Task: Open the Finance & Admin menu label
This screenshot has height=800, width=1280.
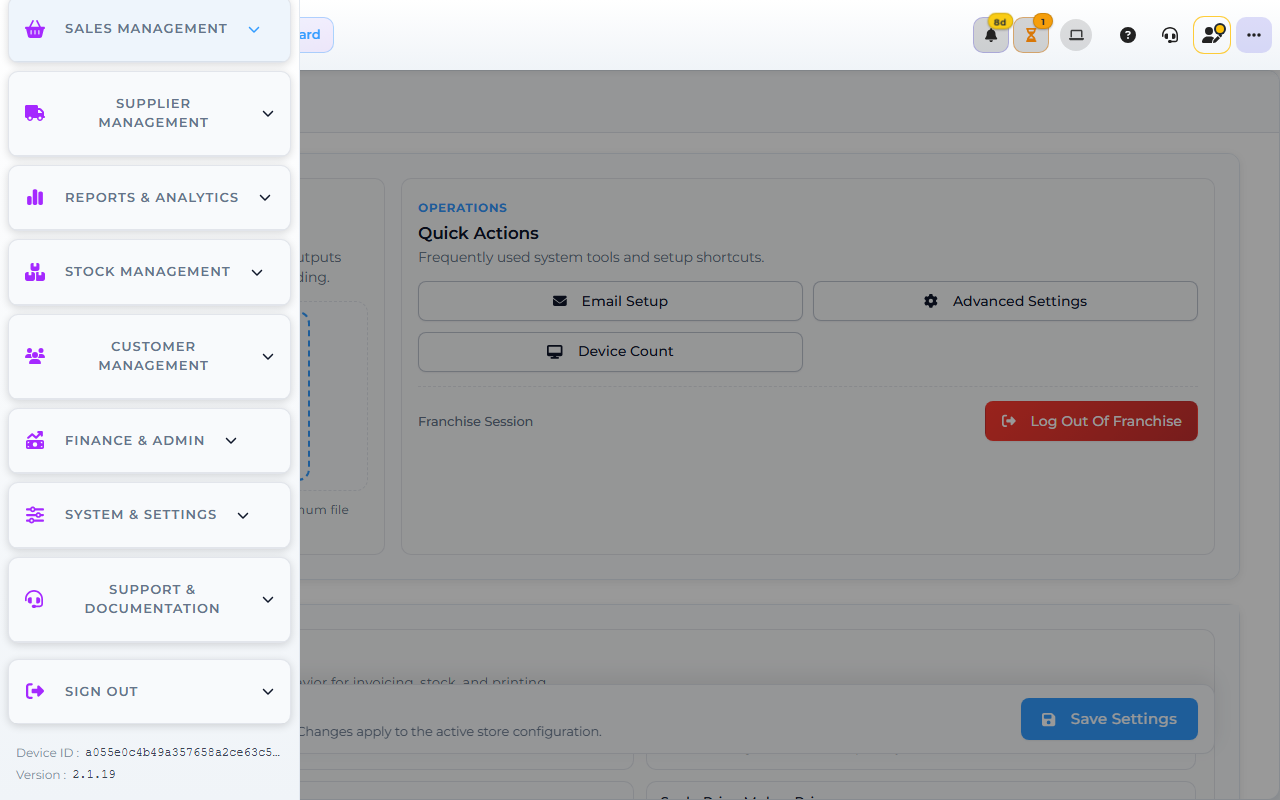Action: click(135, 440)
